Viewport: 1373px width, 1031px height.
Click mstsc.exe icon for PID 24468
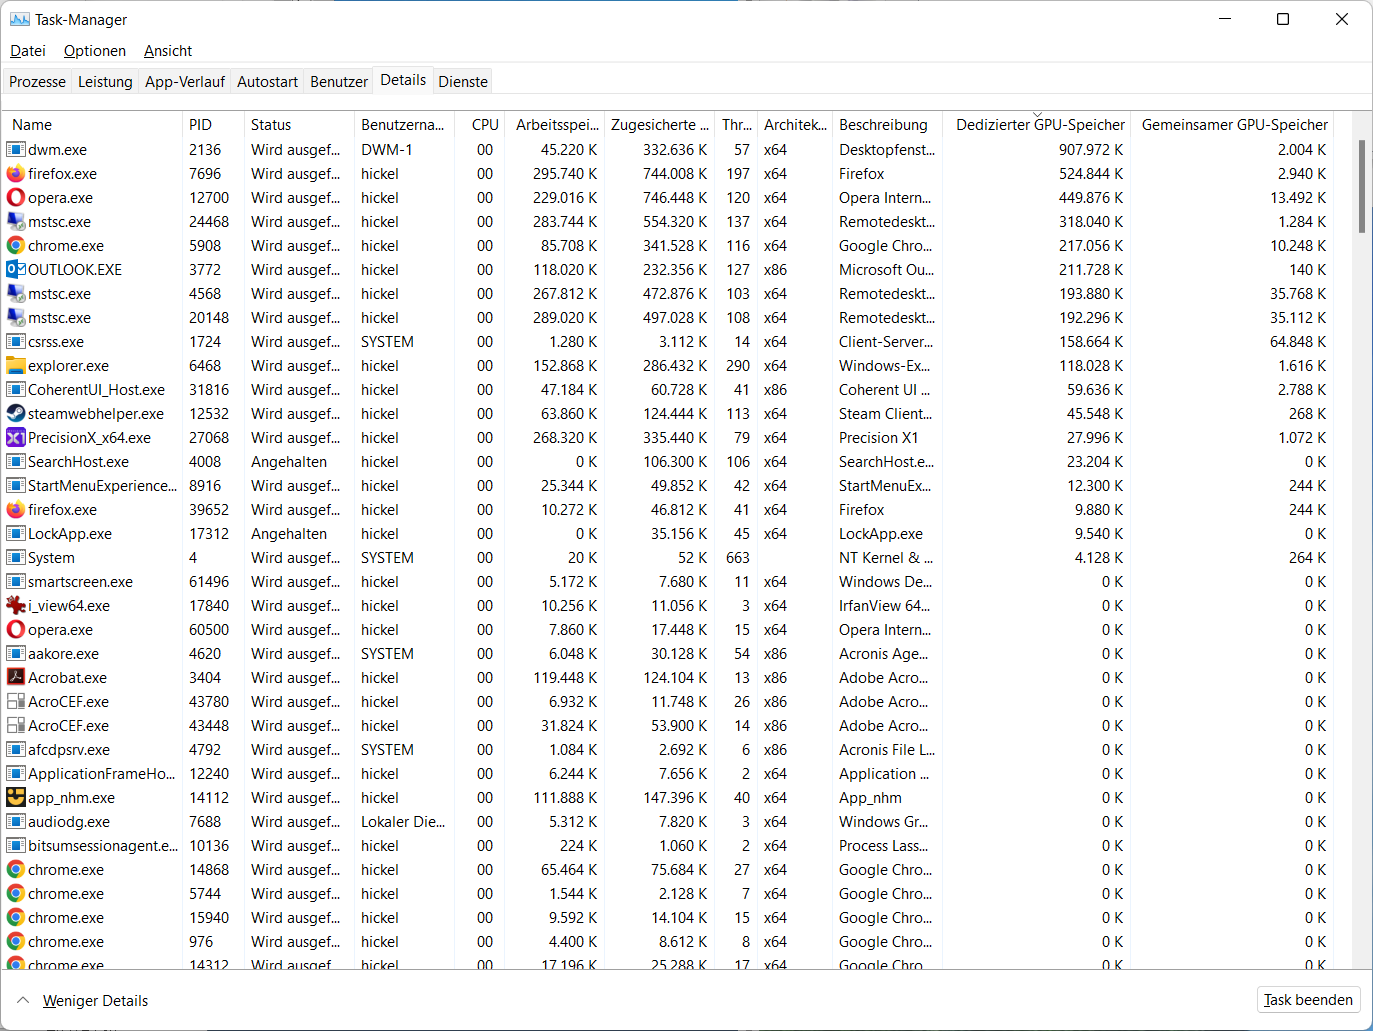(x=16, y=222)
